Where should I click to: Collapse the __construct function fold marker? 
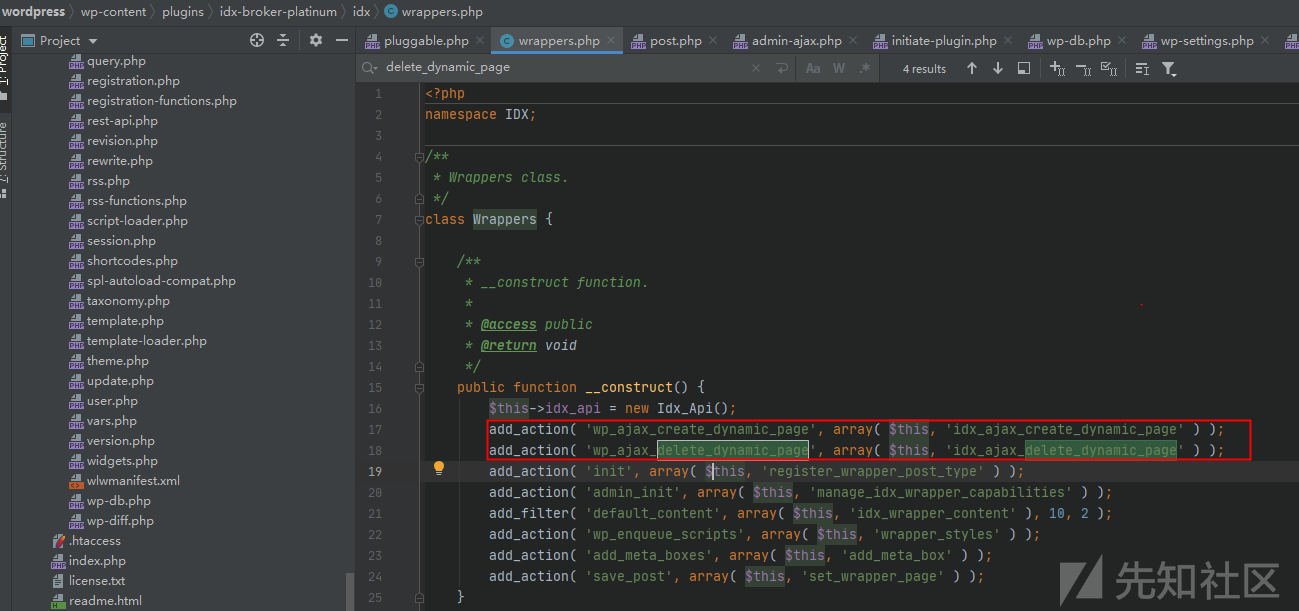pos(421,387)
